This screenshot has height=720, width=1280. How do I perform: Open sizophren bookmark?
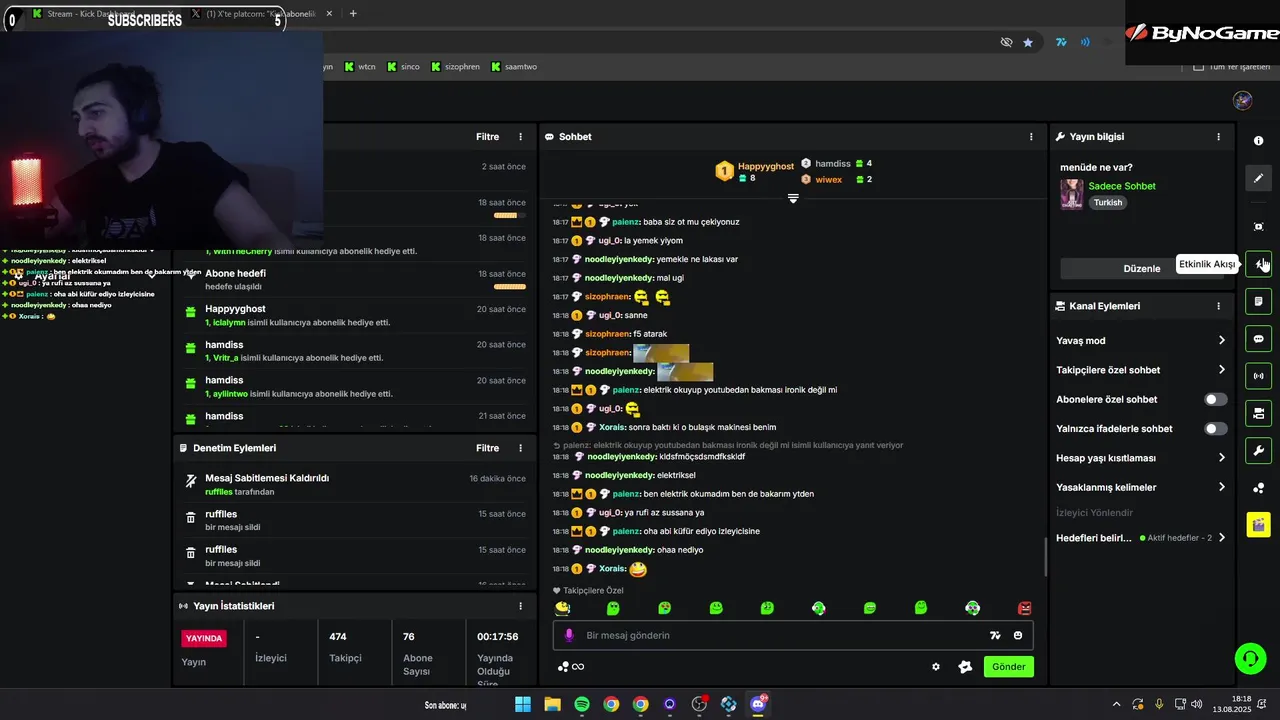click(455, 67)
